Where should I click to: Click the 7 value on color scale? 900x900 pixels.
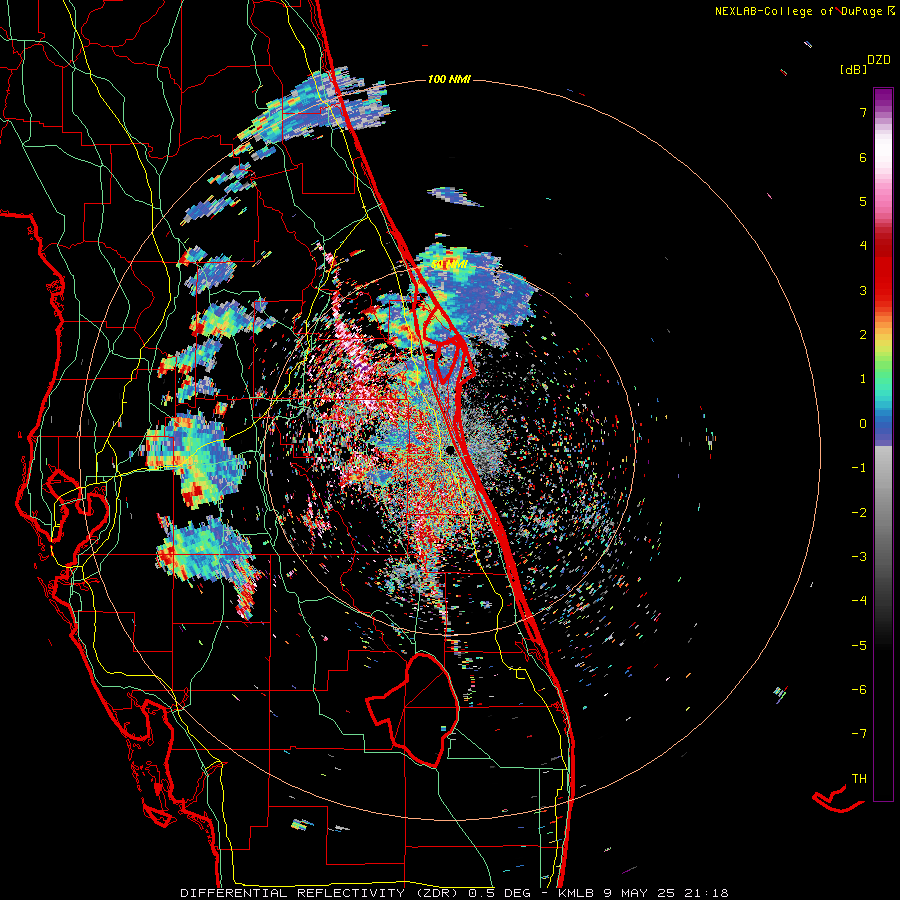point(863,112)
